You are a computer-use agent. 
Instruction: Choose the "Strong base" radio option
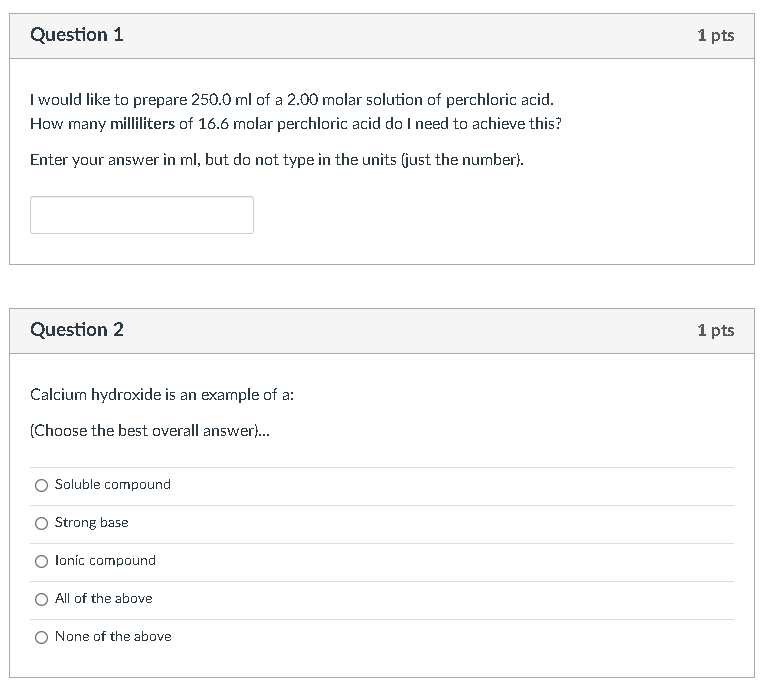(41, 523)
